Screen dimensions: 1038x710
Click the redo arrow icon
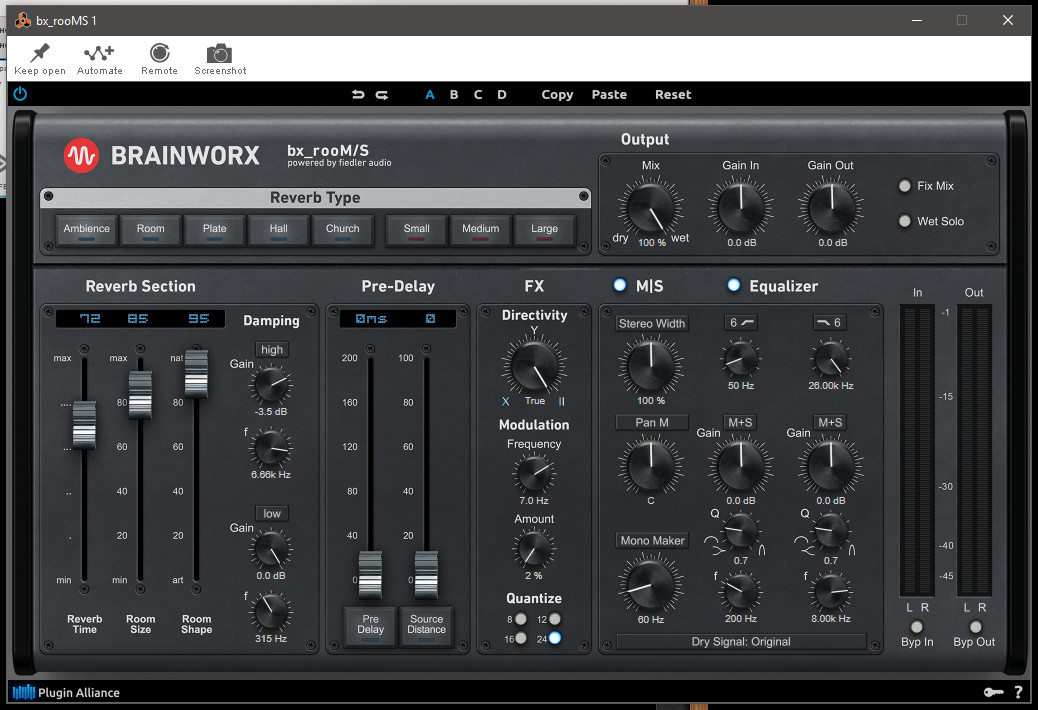[382, 95]
